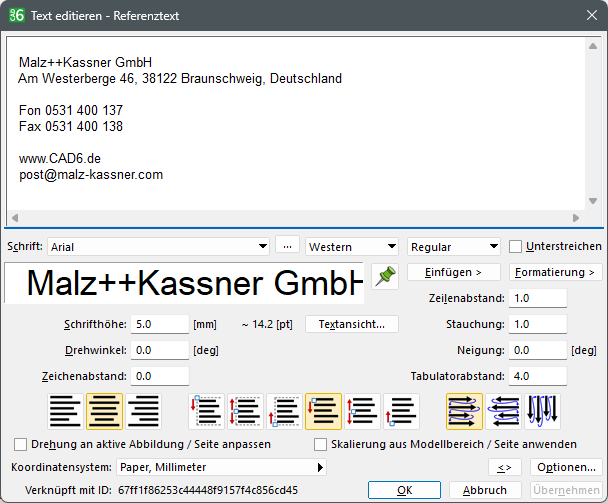The height and width of the screenshot is (503, 608).
Task: Select vertical top-to-bottom text direction icon
Action: [x=542, y=411]
